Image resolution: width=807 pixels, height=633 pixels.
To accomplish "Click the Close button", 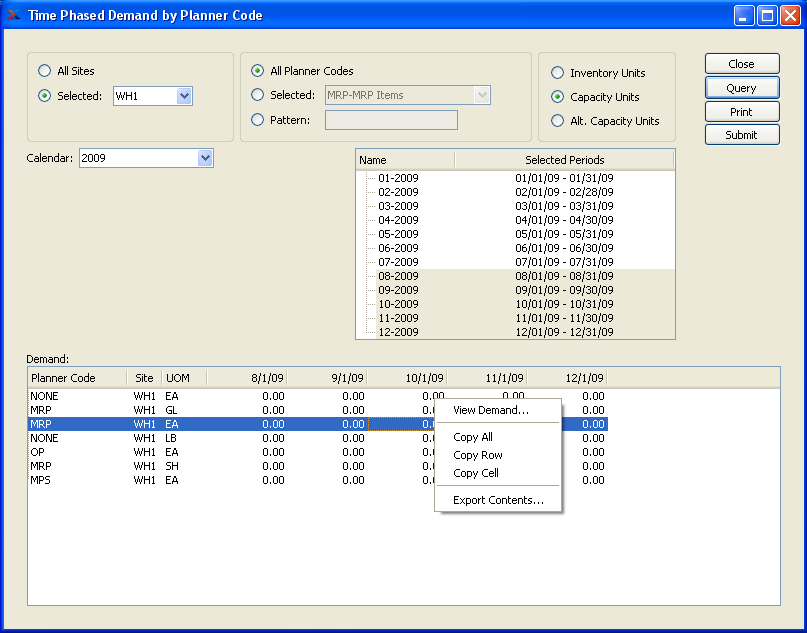I will (x=741, y=64).
